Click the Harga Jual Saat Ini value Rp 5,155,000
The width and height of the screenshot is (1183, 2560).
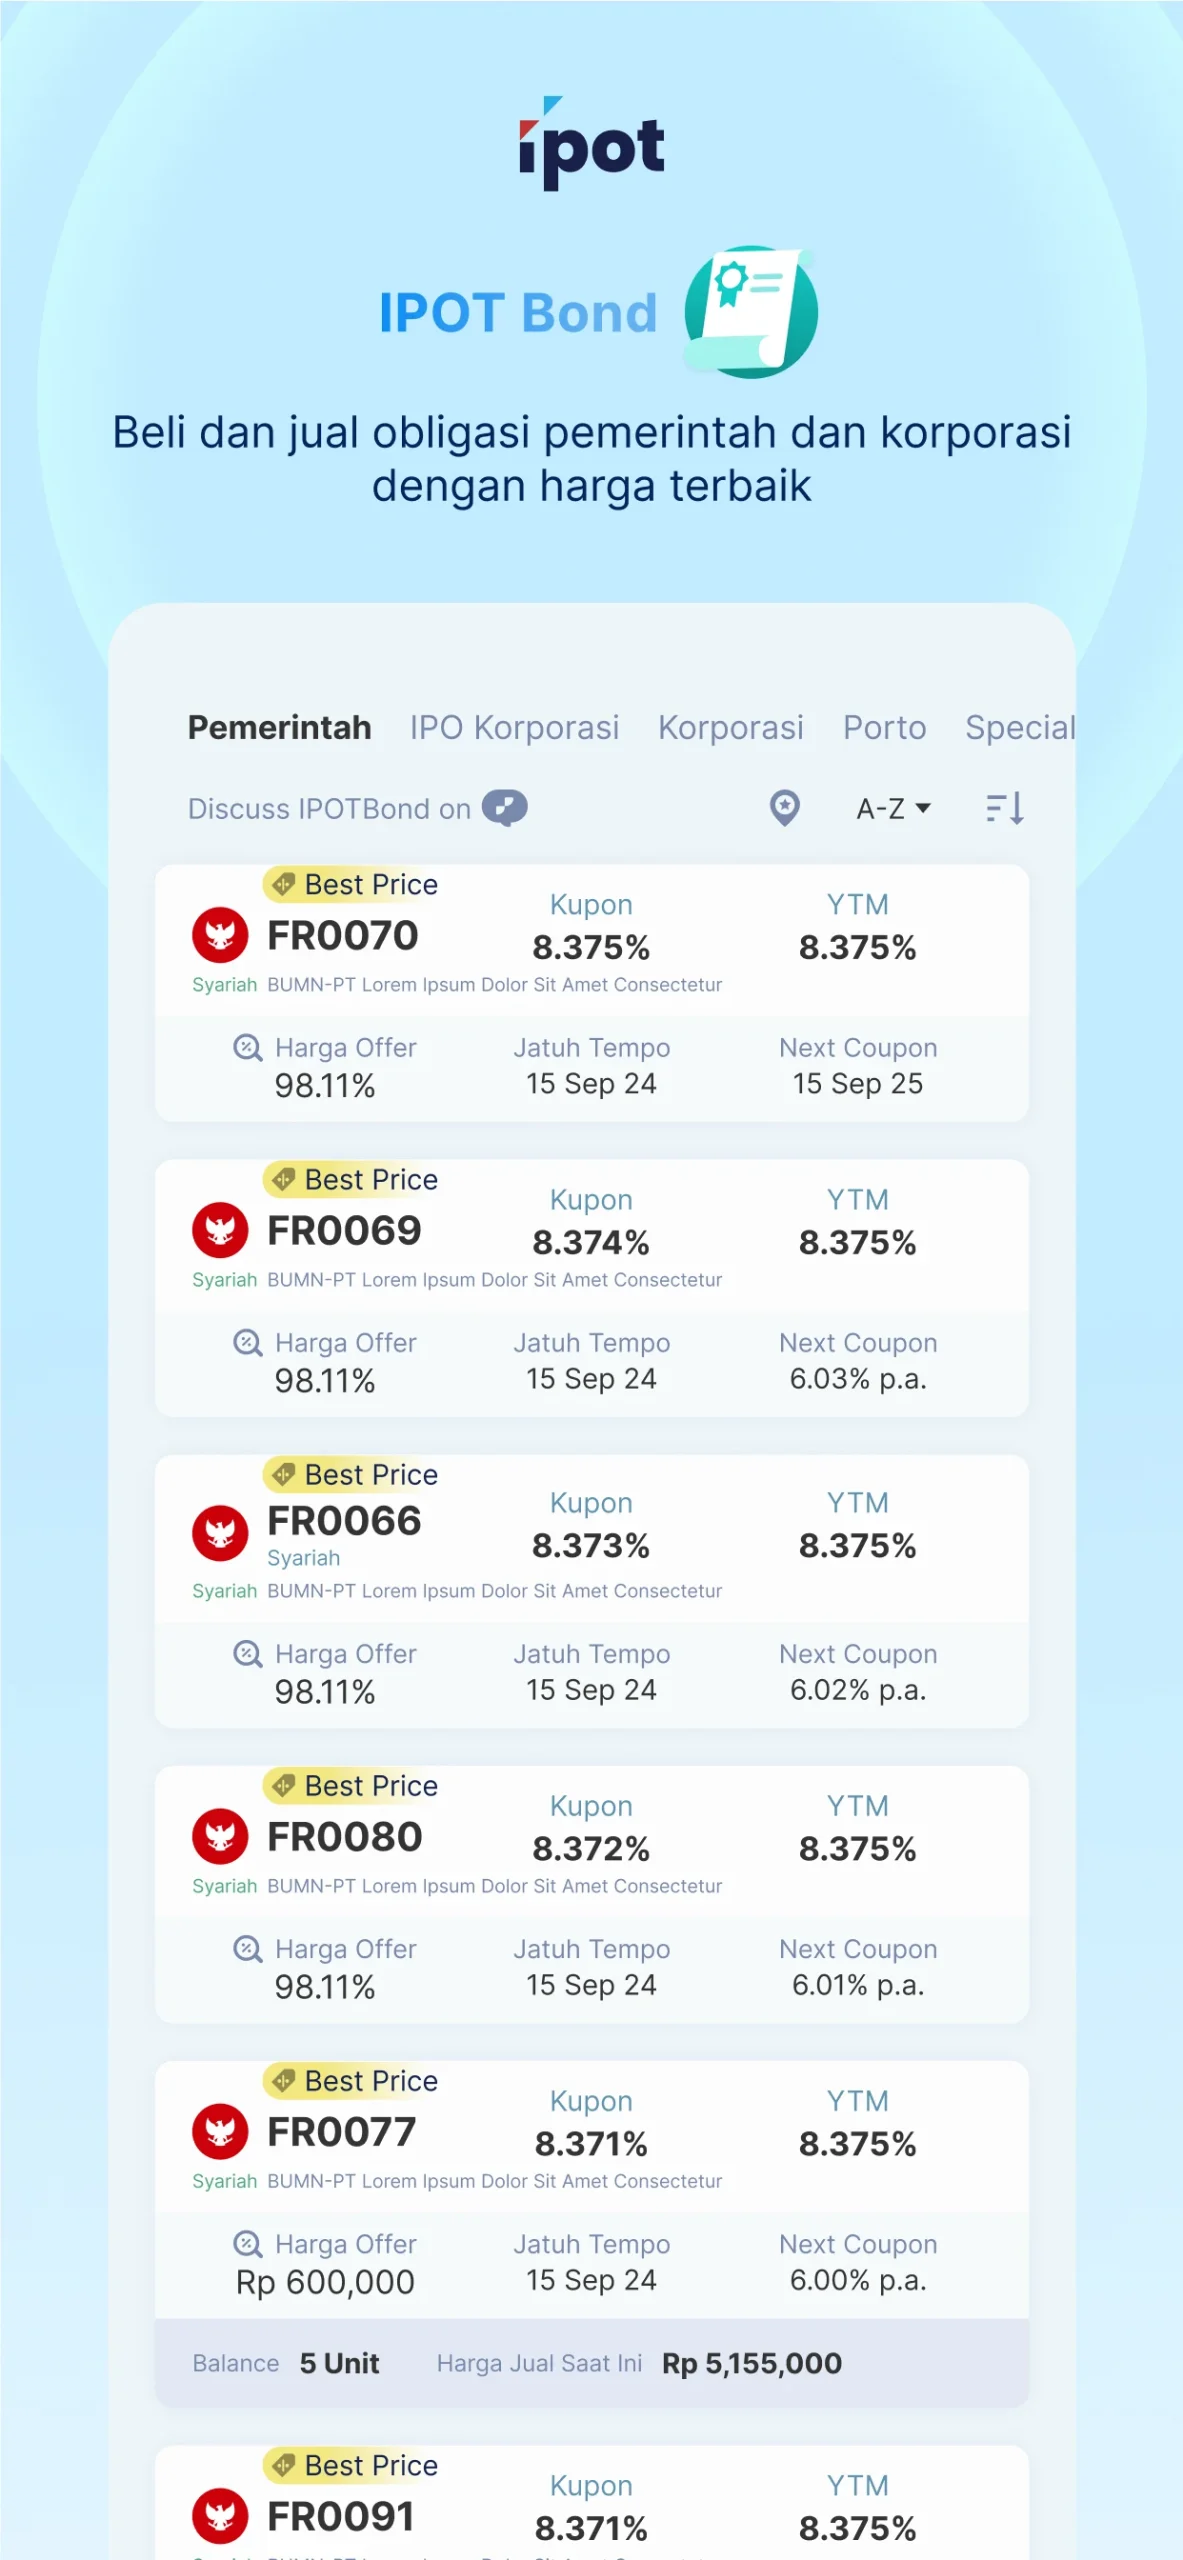point(751,2363)
